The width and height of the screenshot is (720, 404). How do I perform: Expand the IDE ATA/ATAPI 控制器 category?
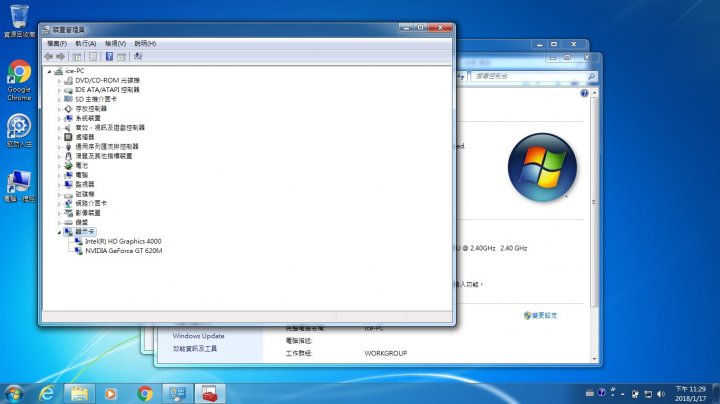[59, 90]
